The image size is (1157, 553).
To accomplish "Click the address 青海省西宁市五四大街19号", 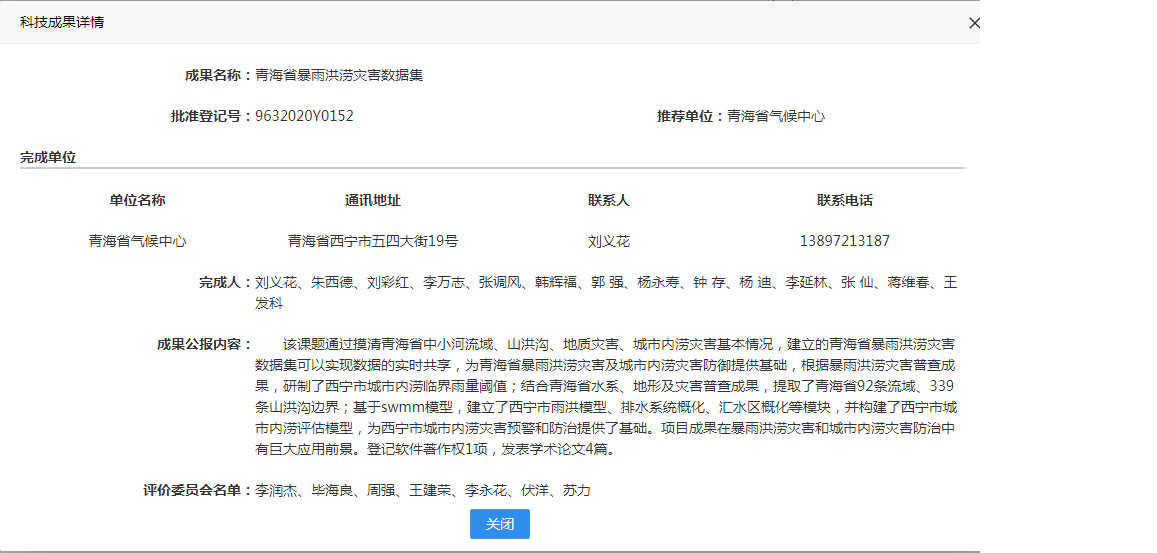I will pos(373,241).
